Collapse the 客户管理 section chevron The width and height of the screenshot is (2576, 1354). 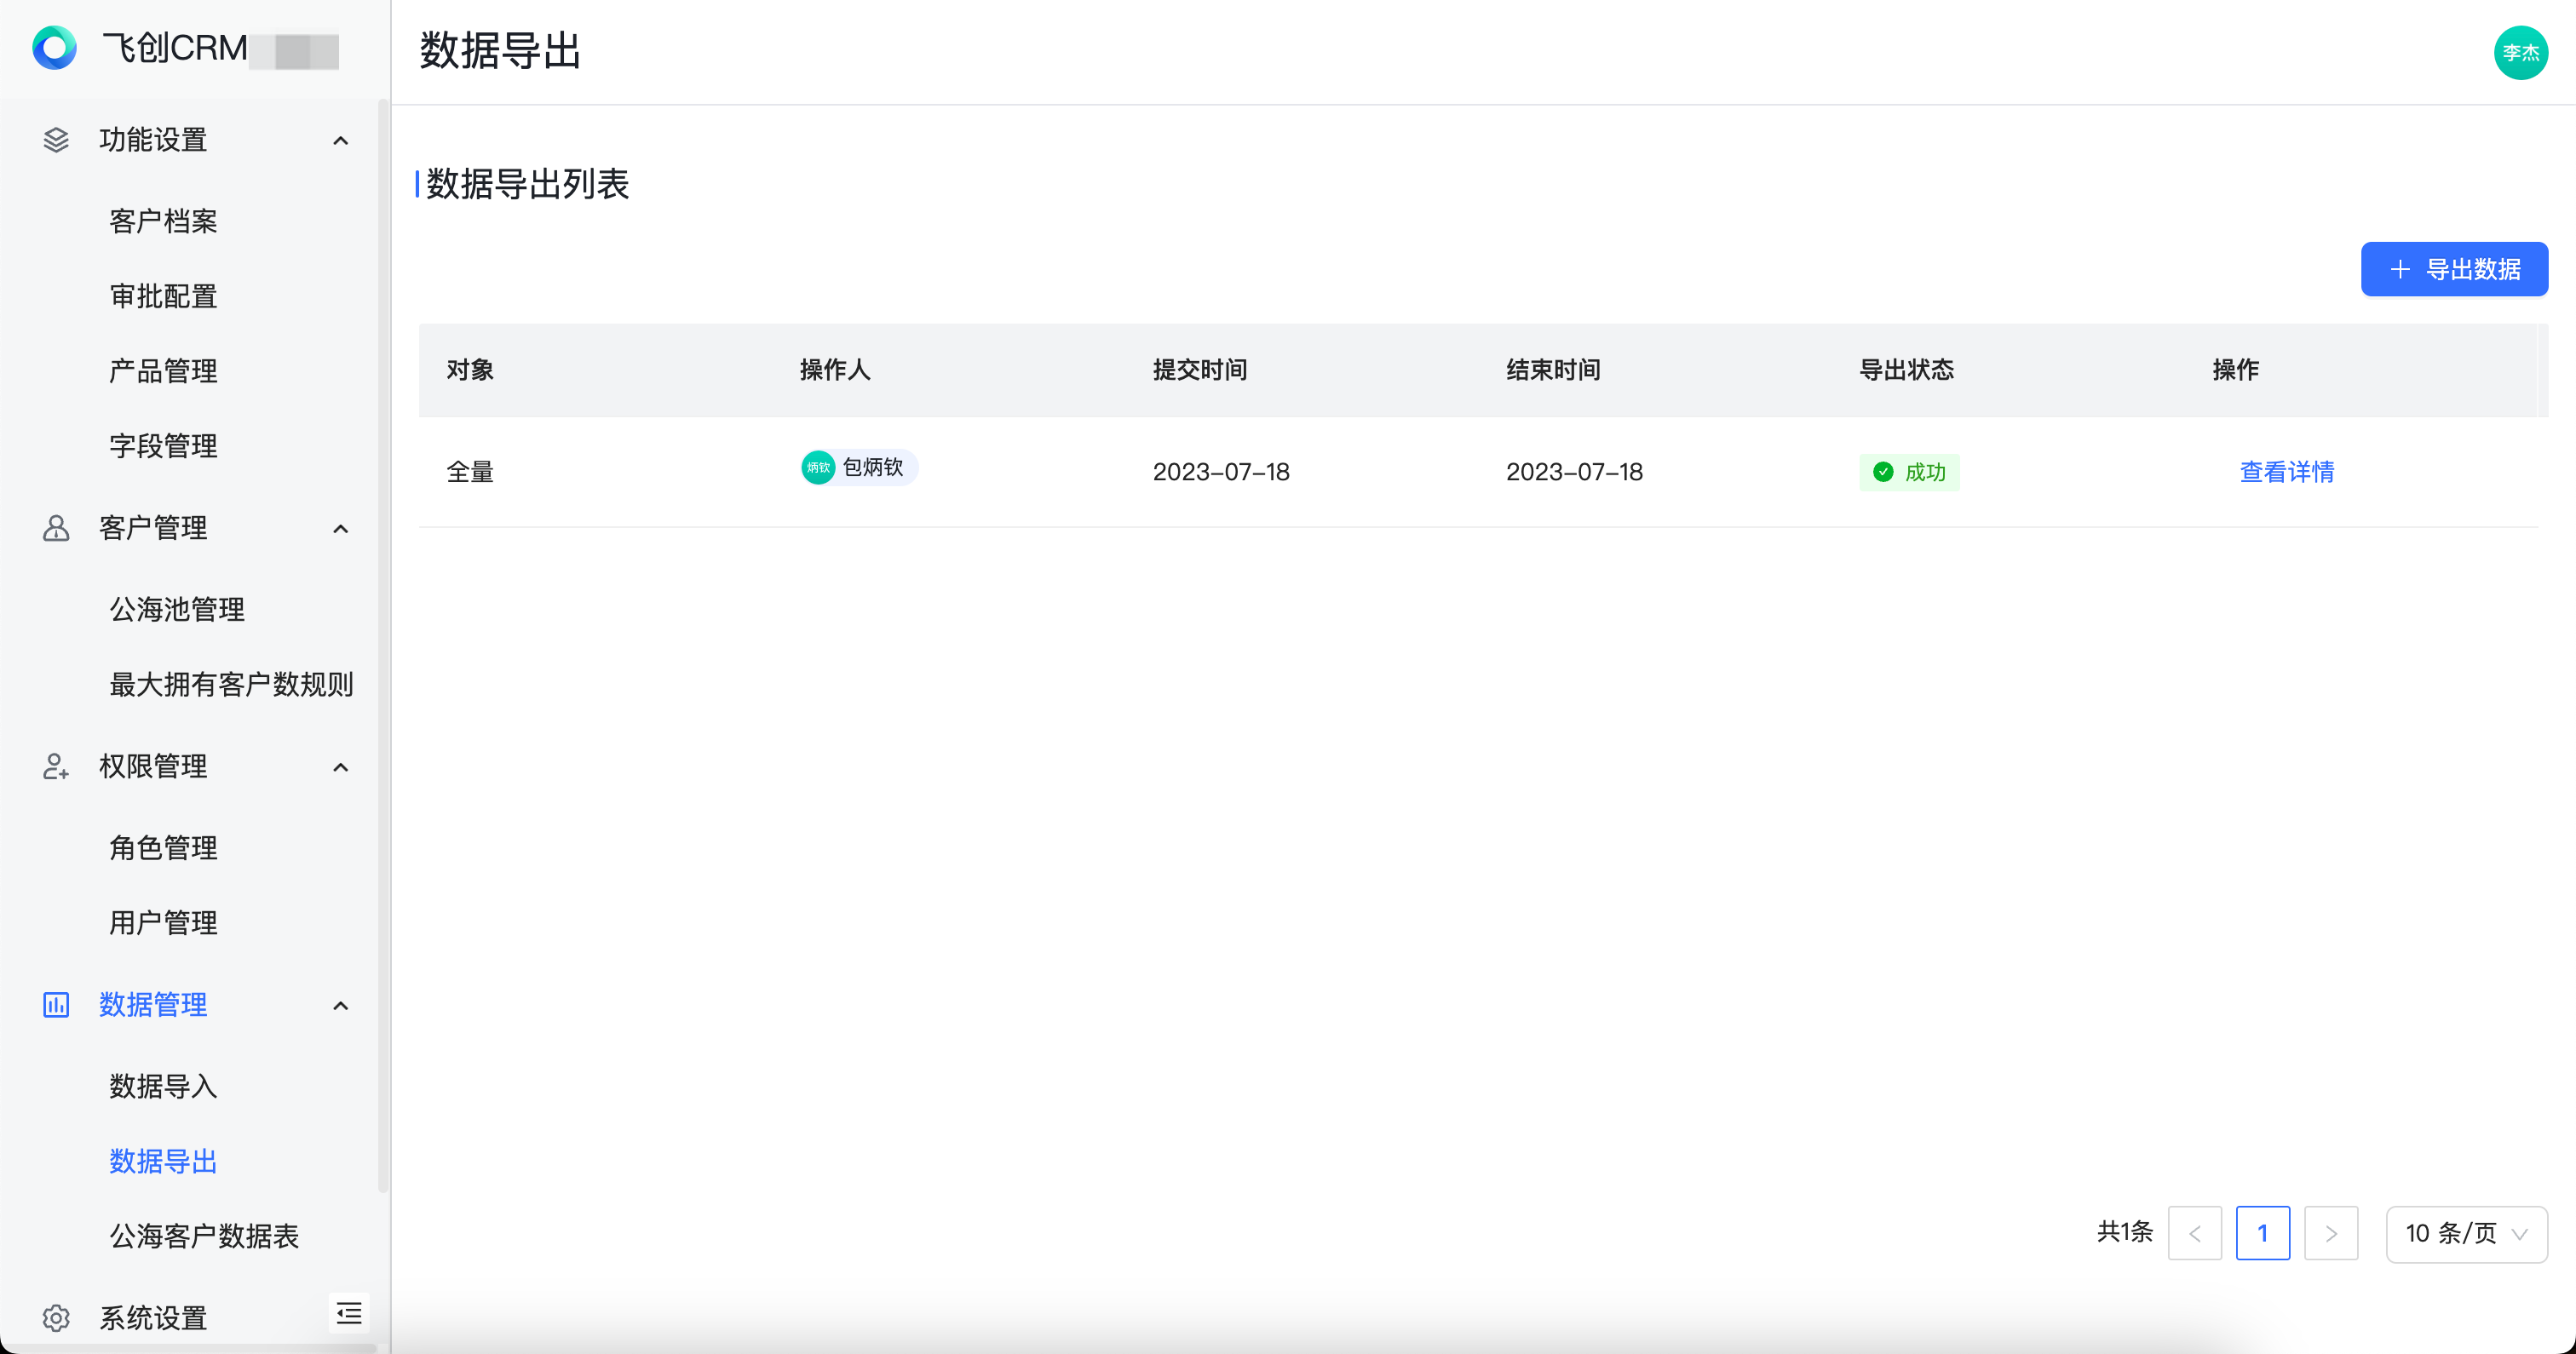(341, 529)
